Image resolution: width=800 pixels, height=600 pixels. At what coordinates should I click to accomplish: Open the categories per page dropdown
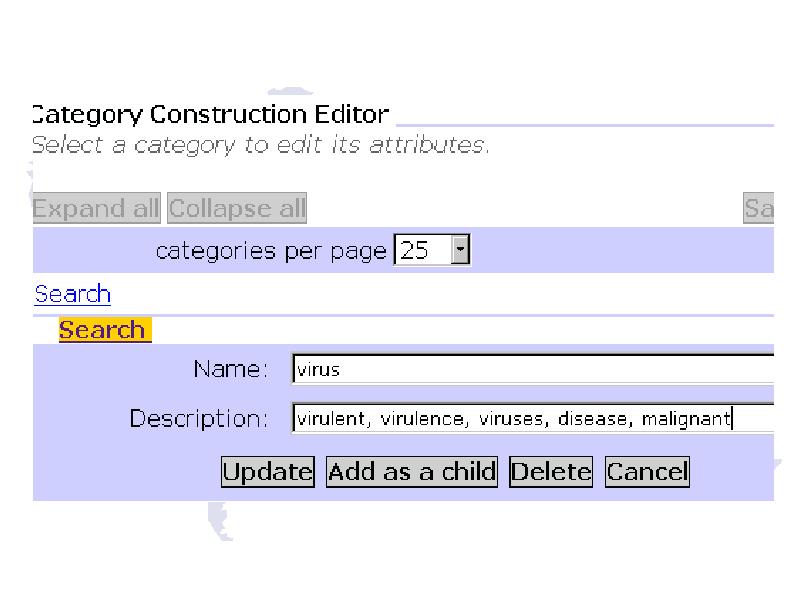point(432,250)
